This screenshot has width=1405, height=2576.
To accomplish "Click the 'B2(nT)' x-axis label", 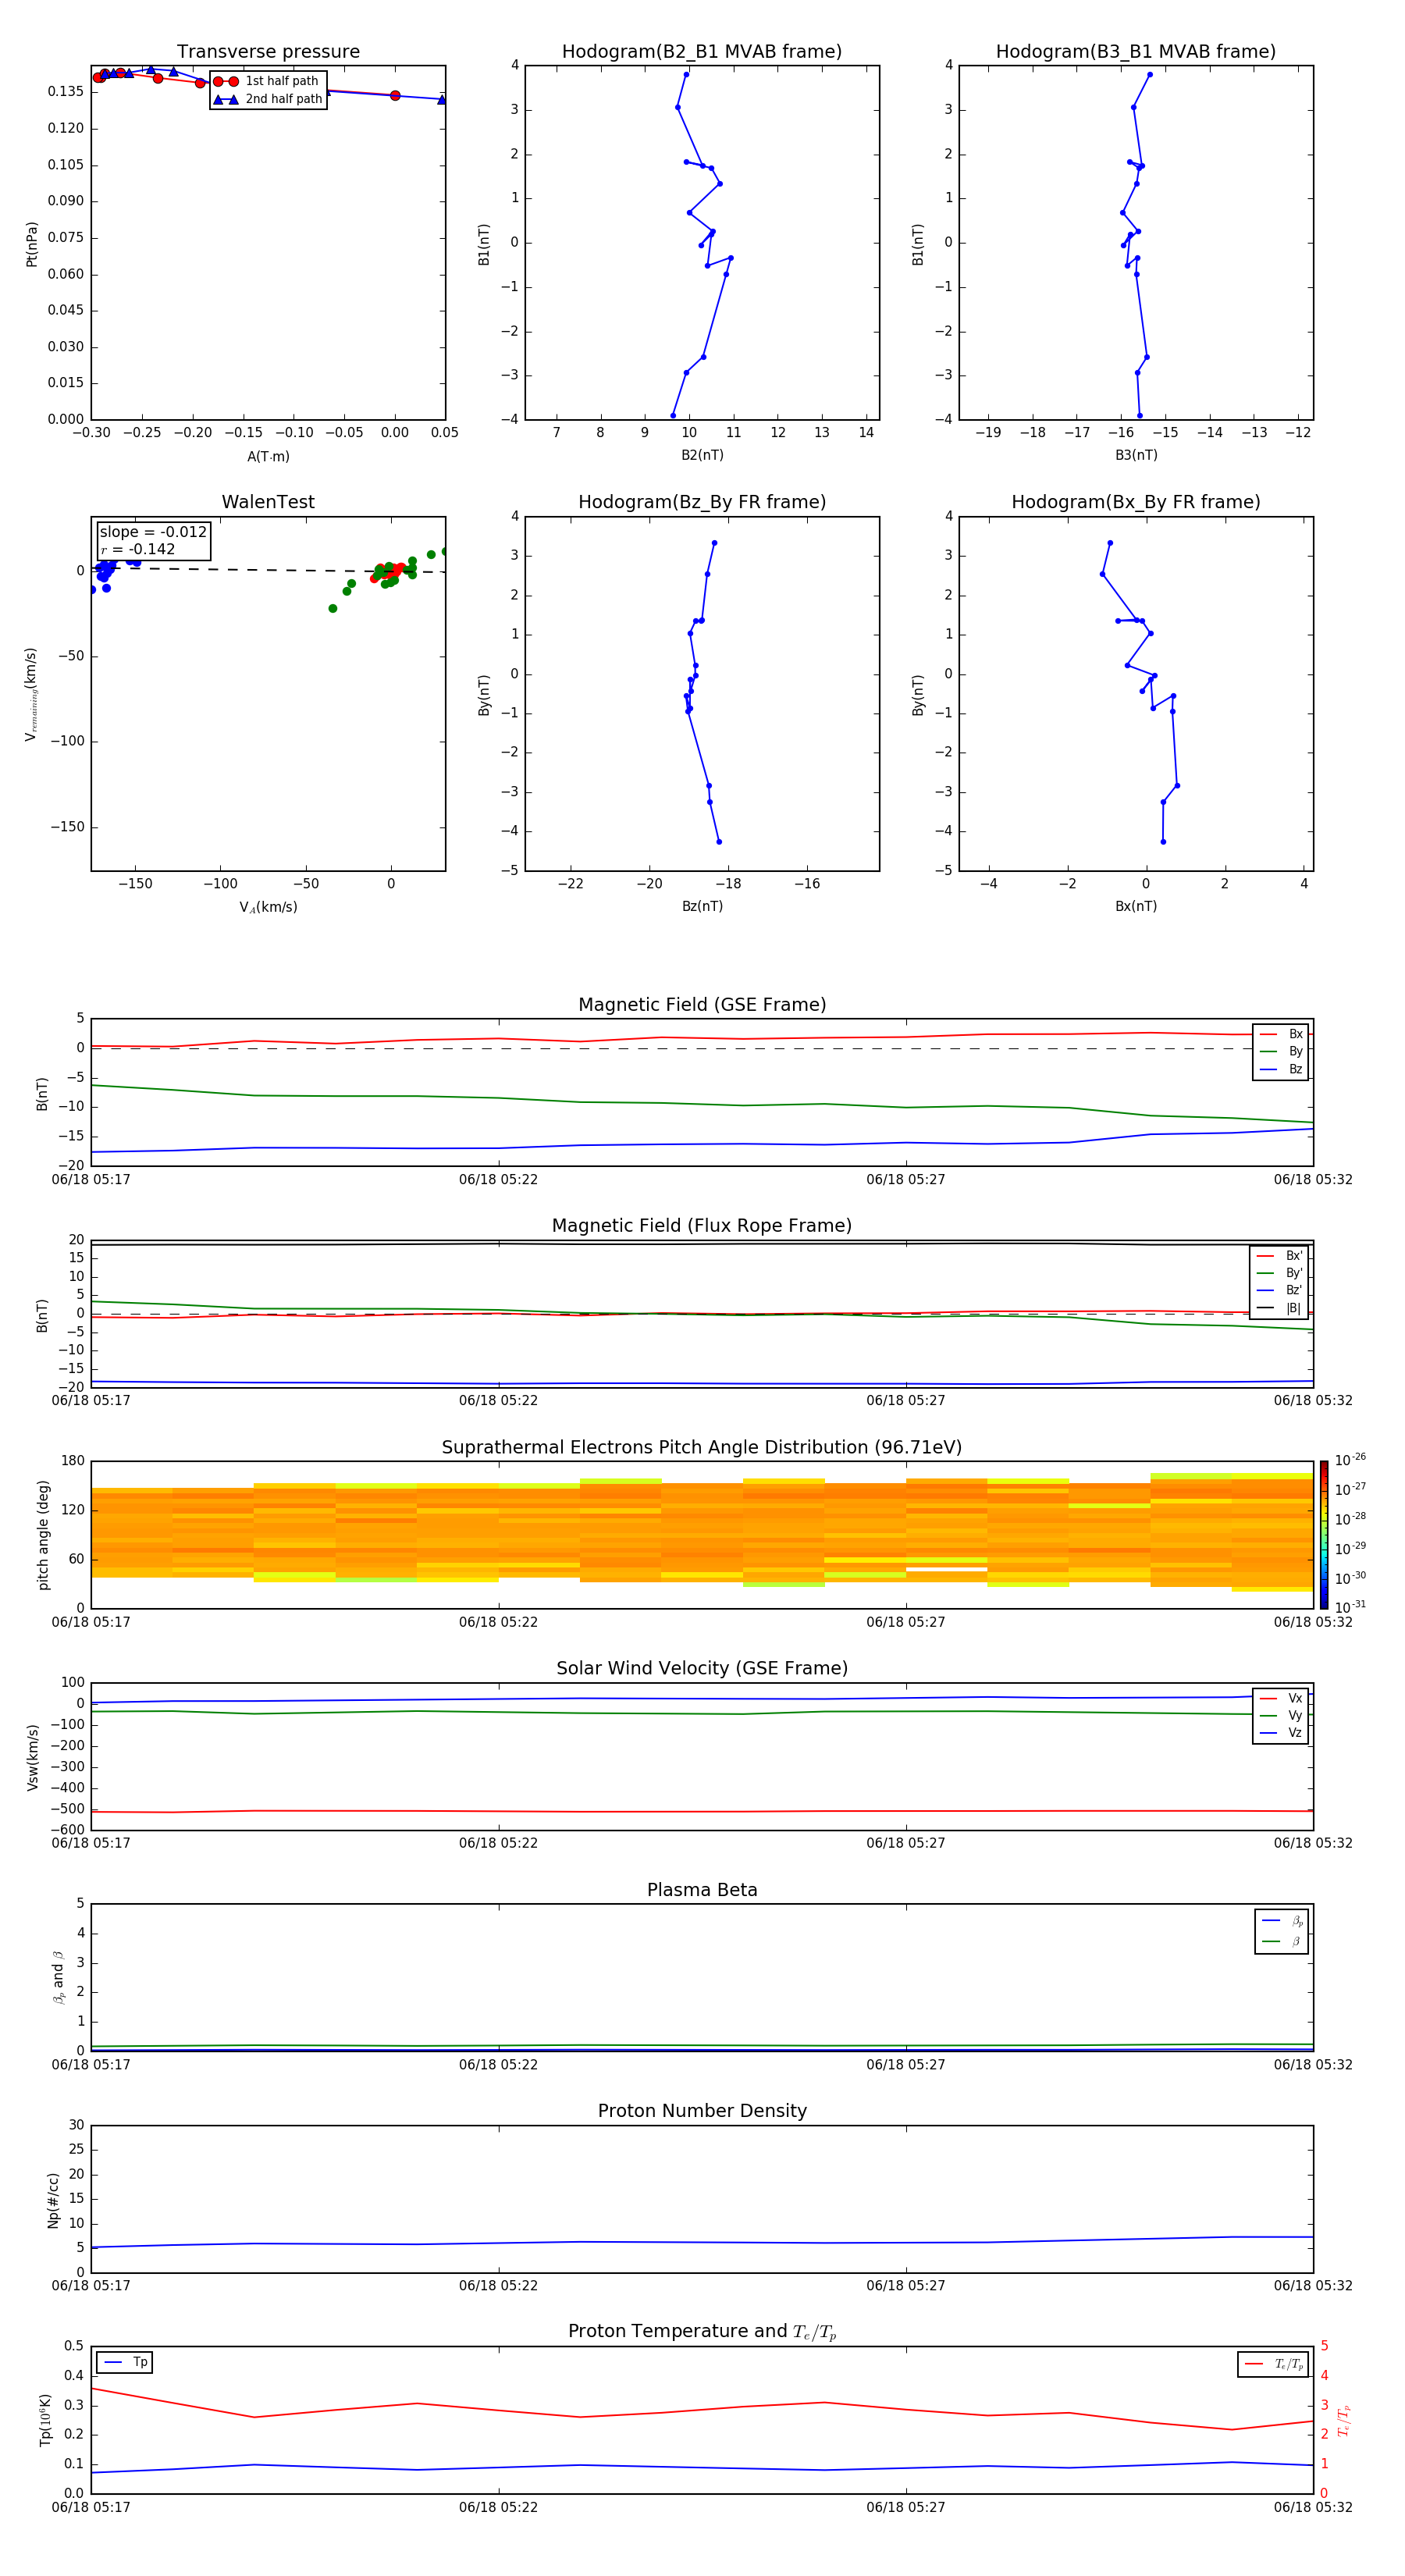I will pyautogui.click(x=702, y=455).
